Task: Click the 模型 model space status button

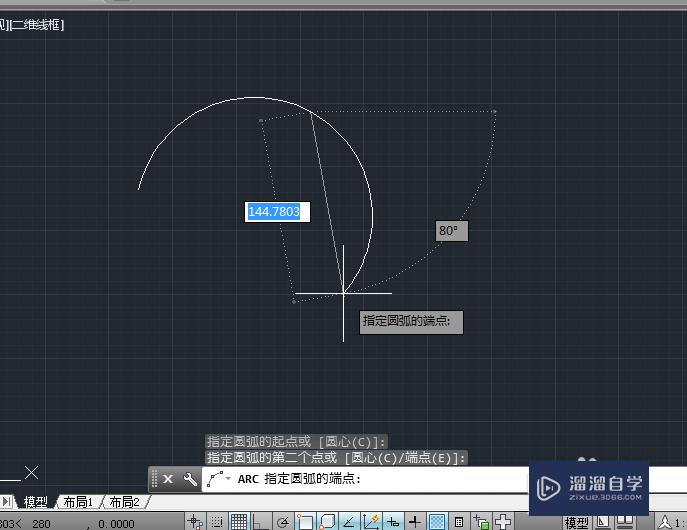Action: coord(576,523)
